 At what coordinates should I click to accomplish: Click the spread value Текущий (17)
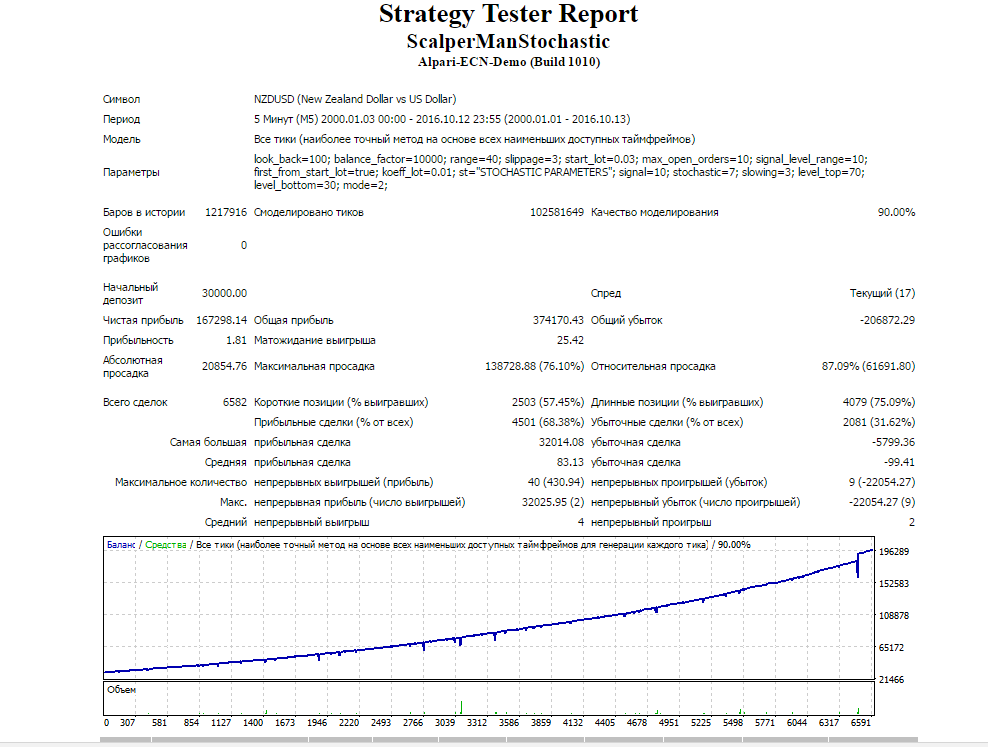882,293
